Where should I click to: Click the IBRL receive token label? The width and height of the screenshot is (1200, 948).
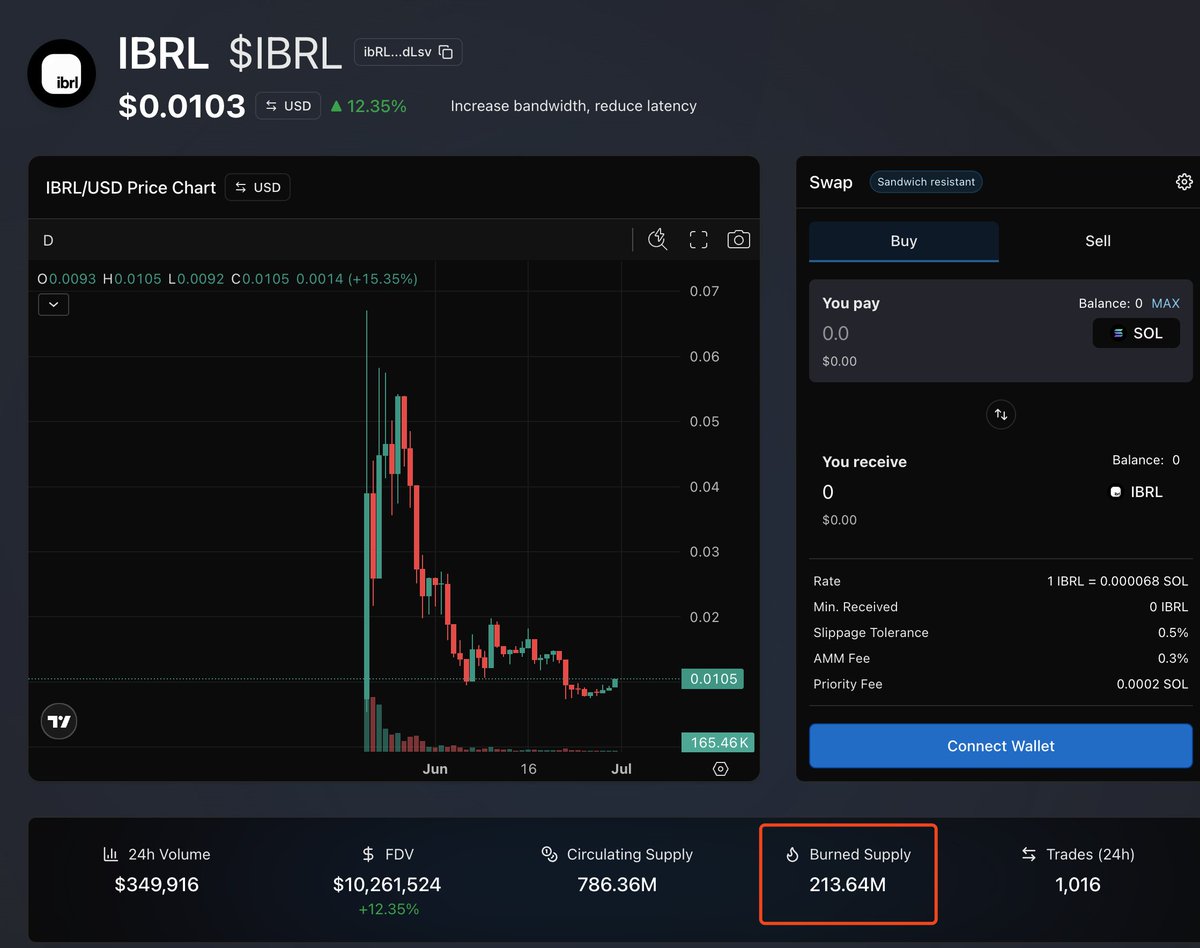(1137, 492)
